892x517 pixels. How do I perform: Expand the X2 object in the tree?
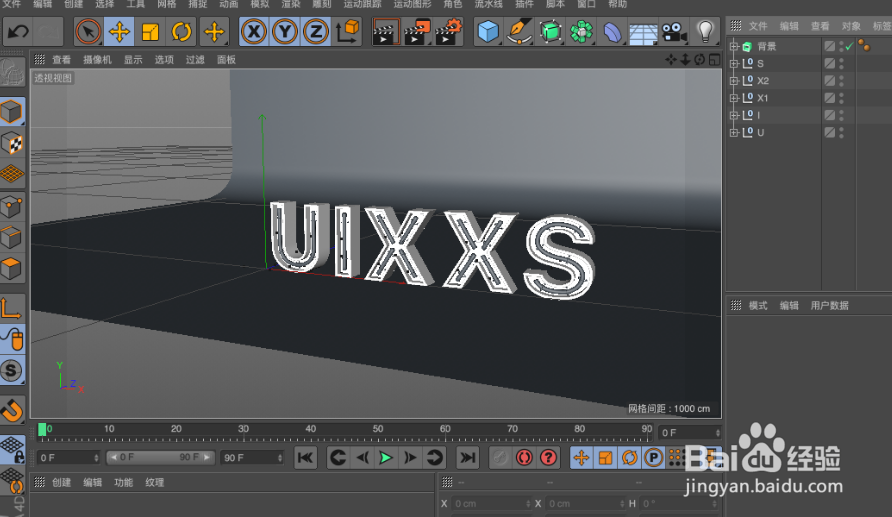(x=734, y=80)
